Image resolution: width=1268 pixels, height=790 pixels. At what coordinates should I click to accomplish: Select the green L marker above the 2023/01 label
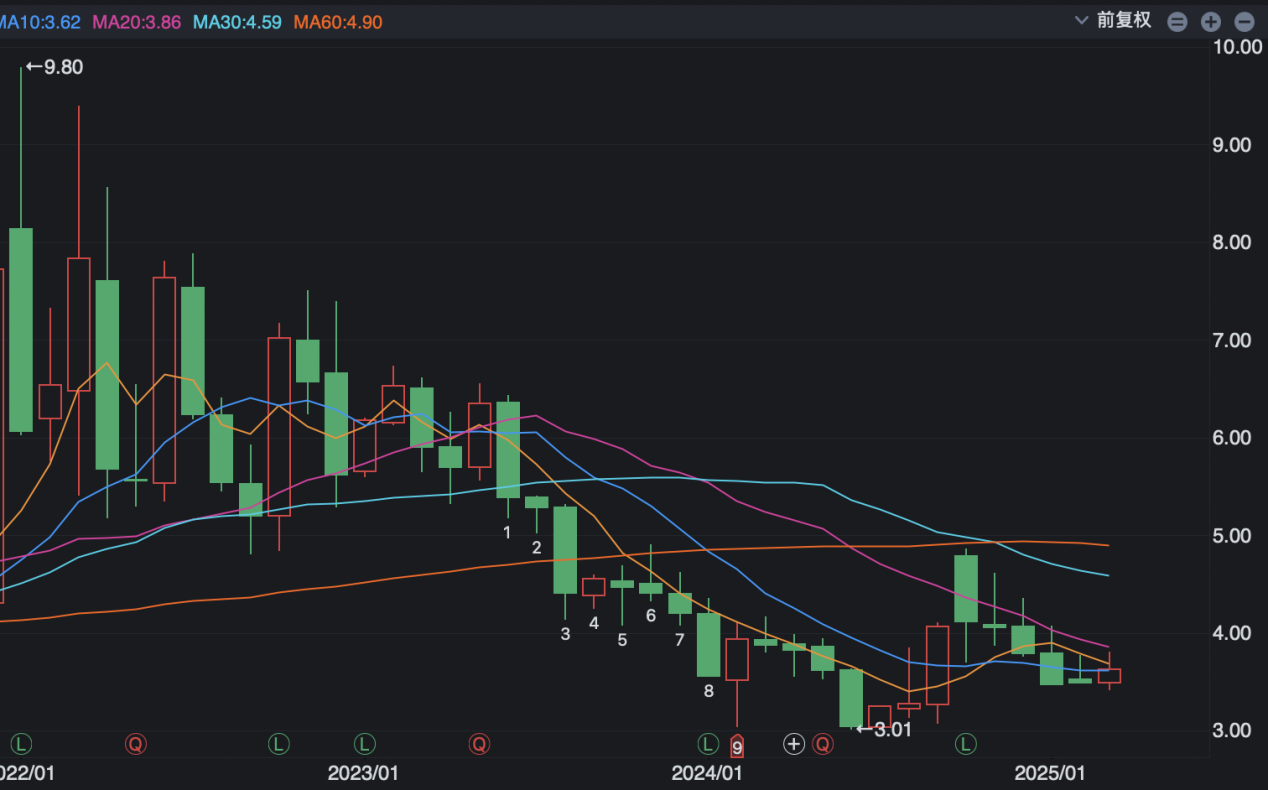tap(365, 743)
